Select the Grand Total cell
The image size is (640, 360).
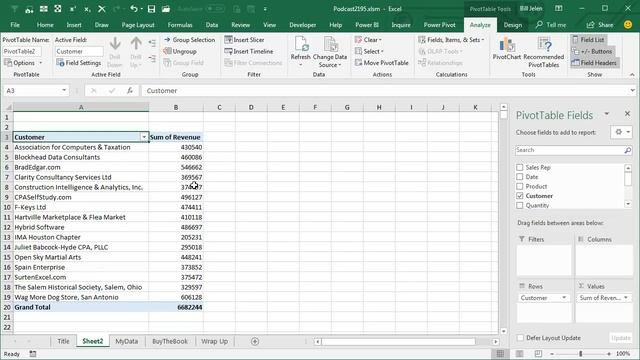[81, 307]
